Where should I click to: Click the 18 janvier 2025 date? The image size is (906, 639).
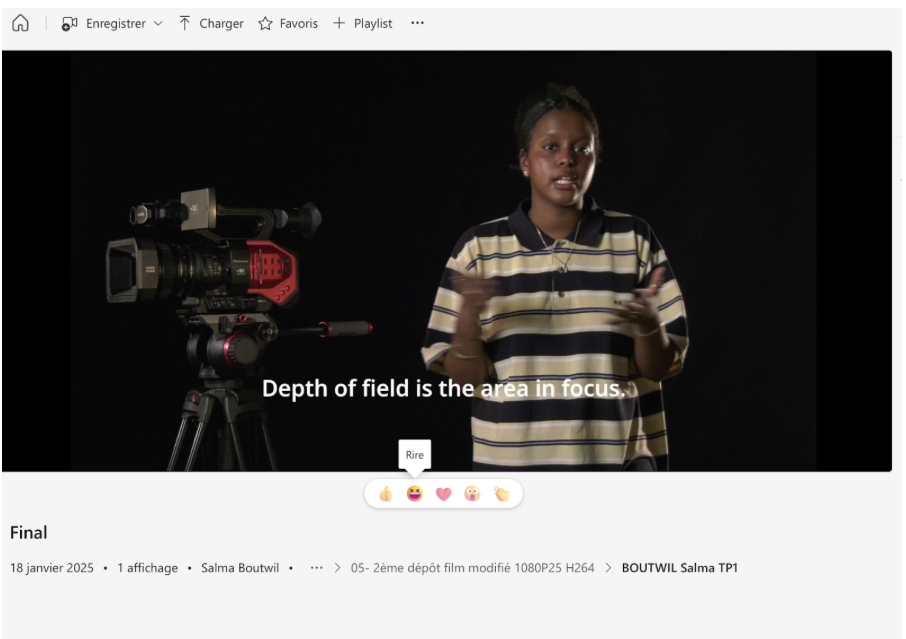coord(52,568)
